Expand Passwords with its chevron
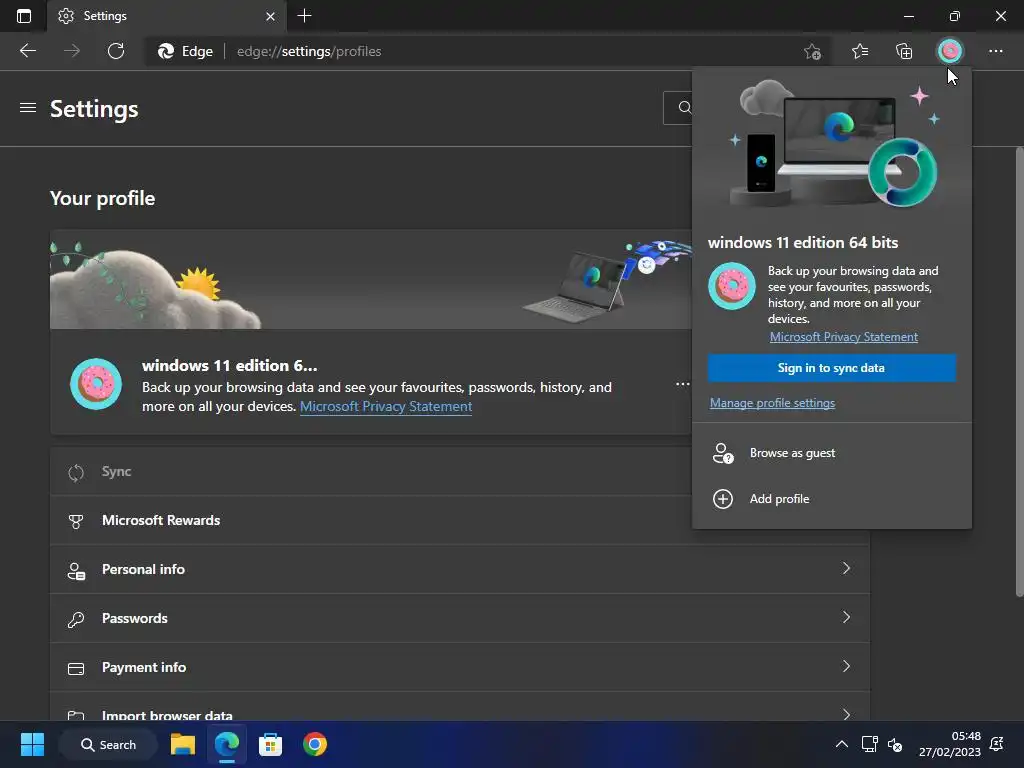 tap(846, 617)
